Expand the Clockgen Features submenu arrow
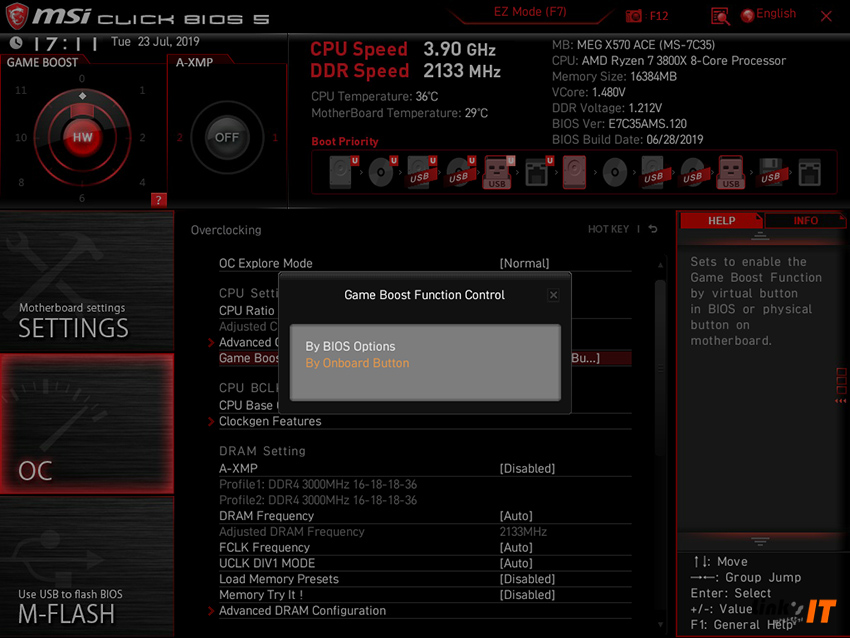The height and width of the screenshot is (638, 850). pos(211,421)
